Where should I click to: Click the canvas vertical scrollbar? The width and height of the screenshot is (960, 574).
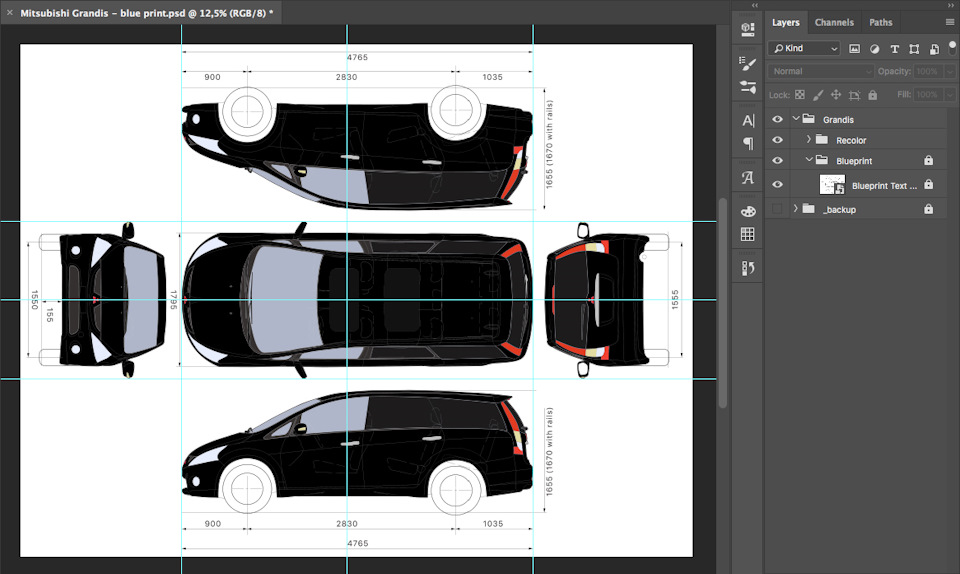[x=722, y=302]
